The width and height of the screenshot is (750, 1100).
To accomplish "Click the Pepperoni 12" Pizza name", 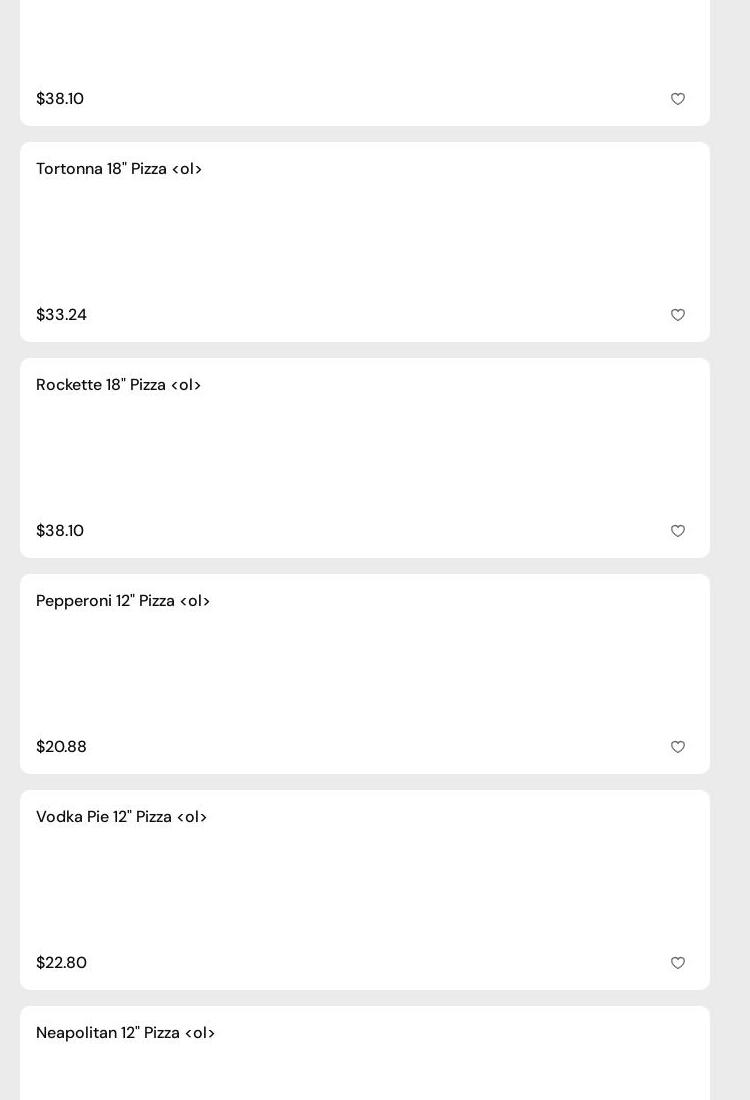I will click(123, 601).
